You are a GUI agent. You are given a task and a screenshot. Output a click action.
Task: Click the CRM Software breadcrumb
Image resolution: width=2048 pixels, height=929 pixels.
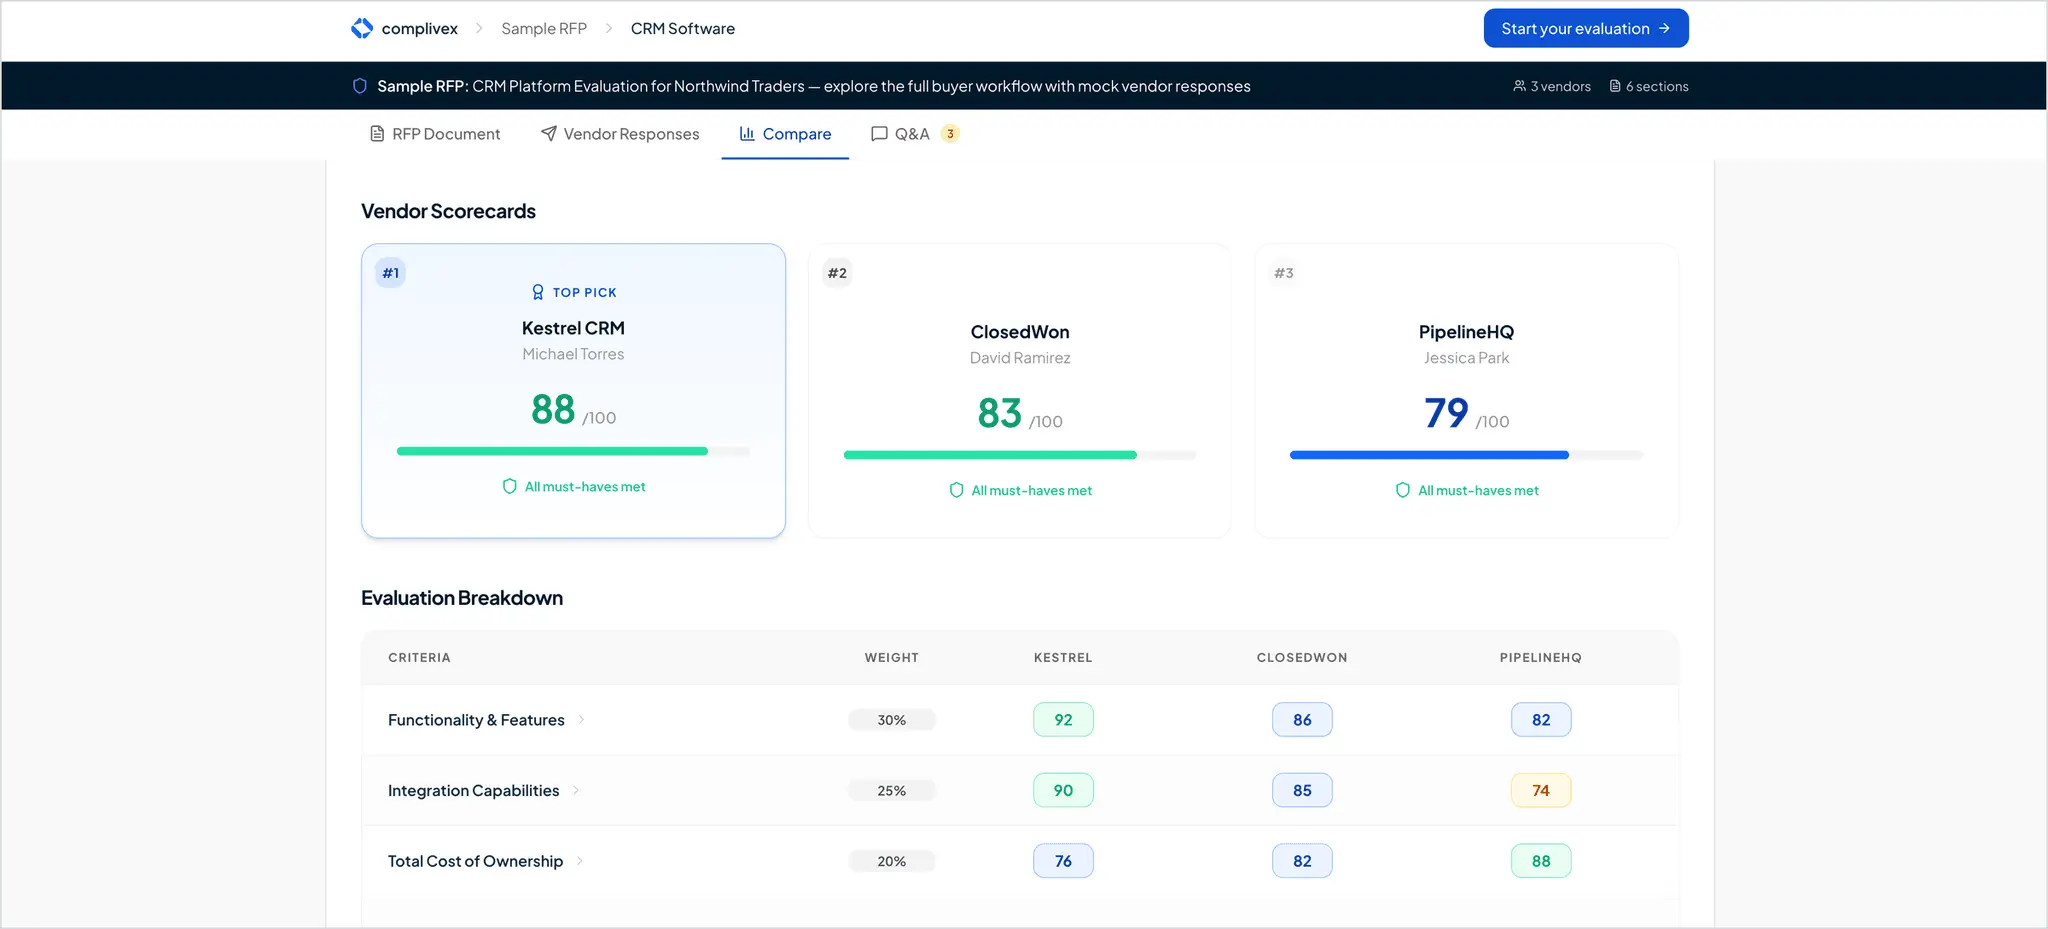pos(683,29)
